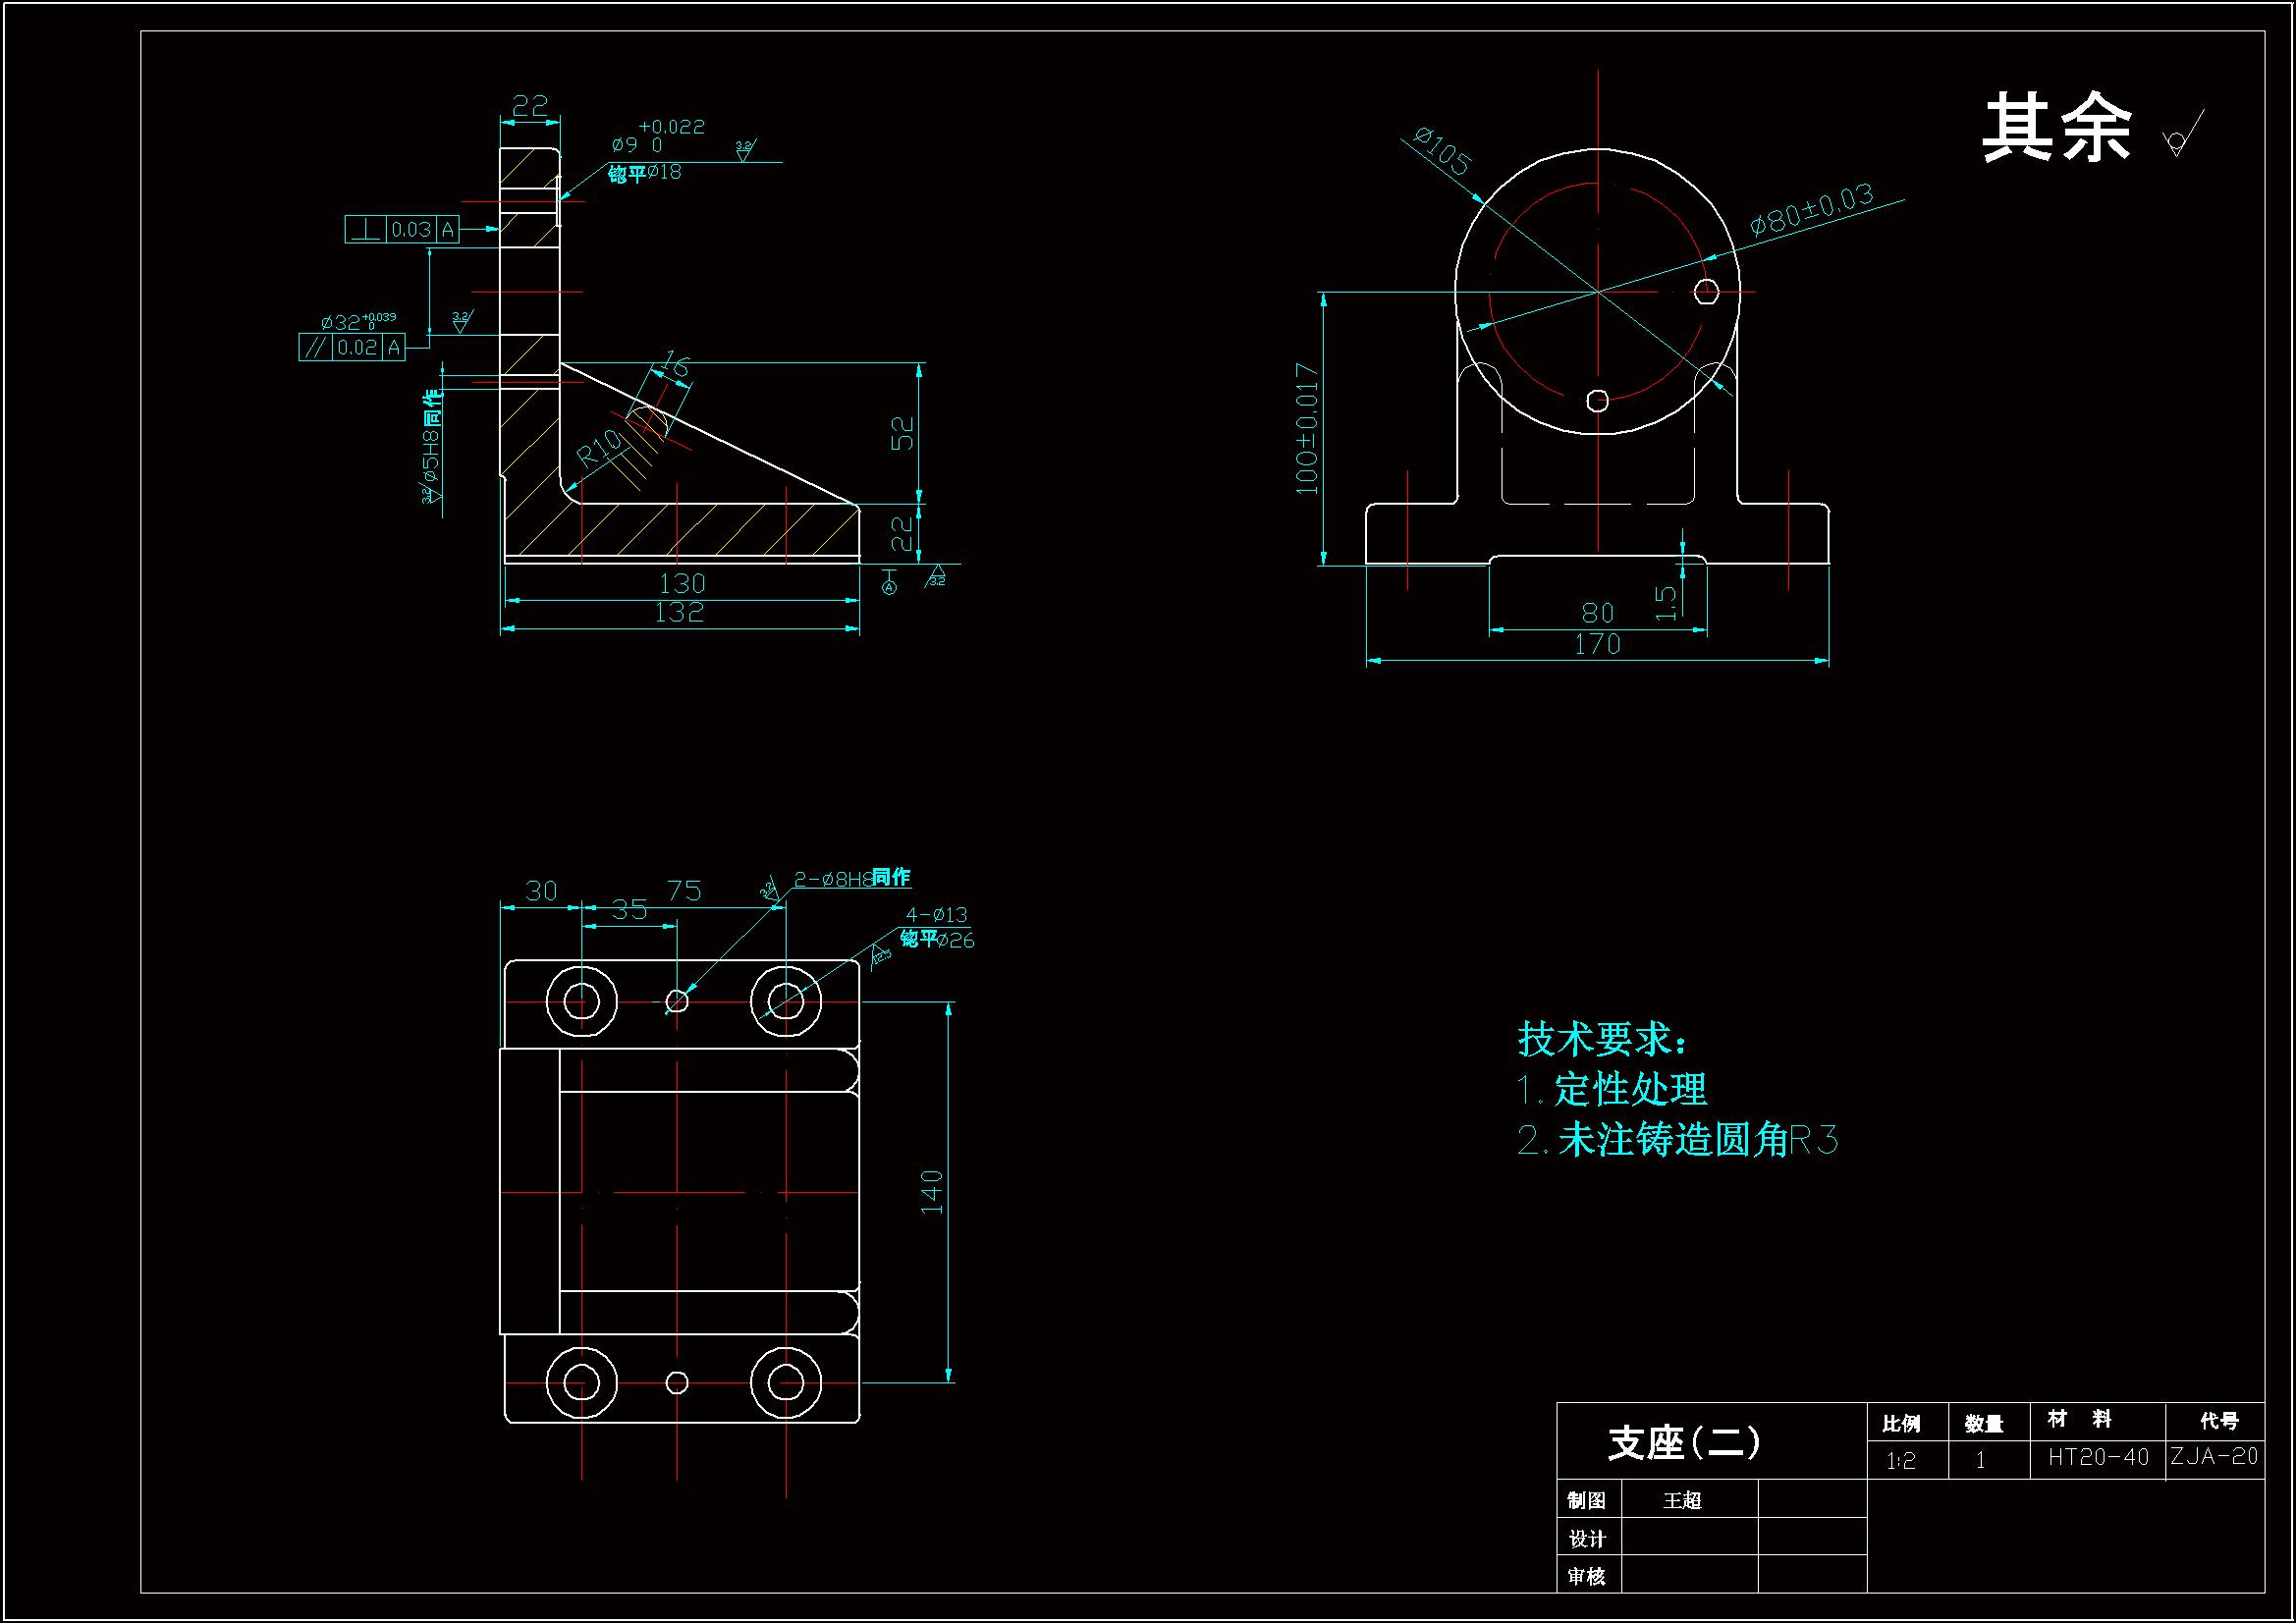This screenshot has width=2296, height=1623.
Task: Click the ZJA-20 code cell
Action: (2214, 1456)
